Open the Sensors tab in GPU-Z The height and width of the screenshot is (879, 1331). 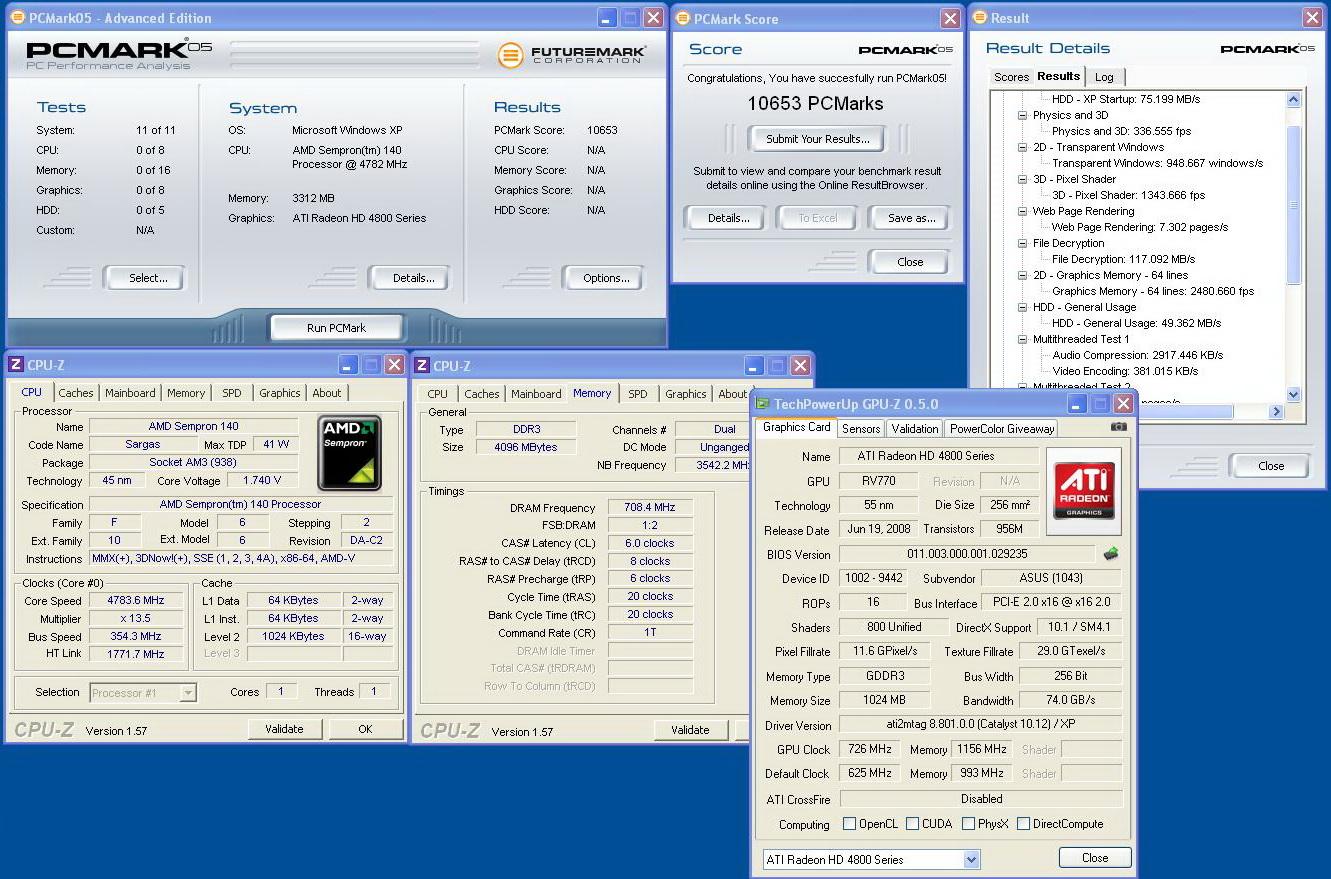pyautogui.click(x=861, y=429)
